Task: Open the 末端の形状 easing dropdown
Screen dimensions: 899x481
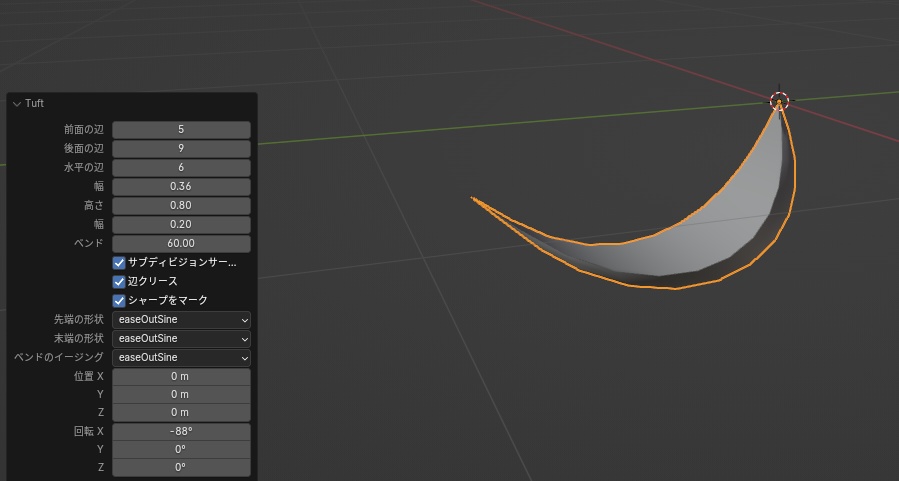Action: tap(181, 338)
